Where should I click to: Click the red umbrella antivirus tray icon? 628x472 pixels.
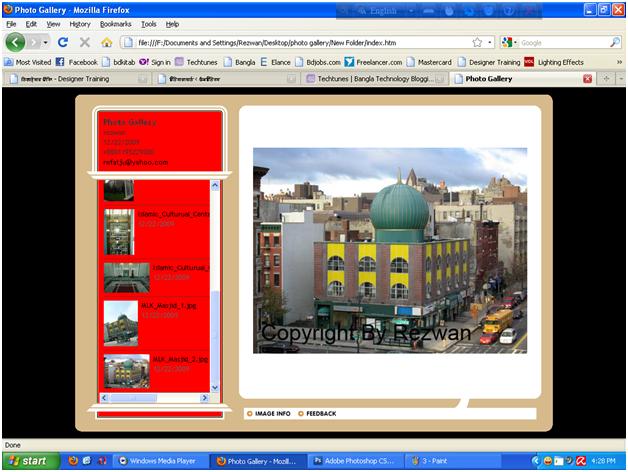tap(581, 461)
